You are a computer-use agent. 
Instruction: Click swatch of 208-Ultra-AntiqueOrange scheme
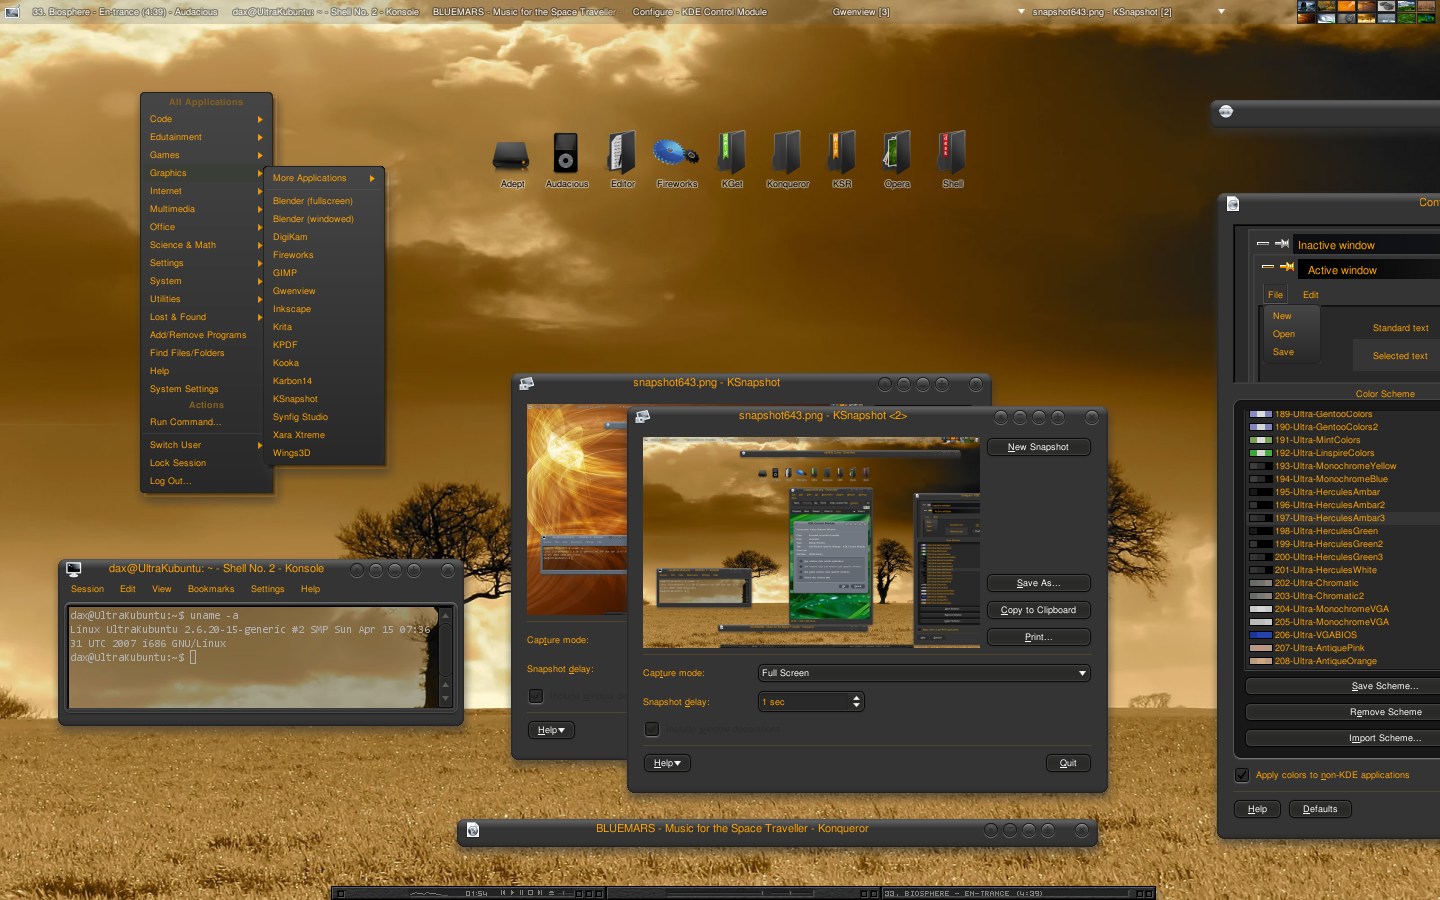coord(1260,661)
